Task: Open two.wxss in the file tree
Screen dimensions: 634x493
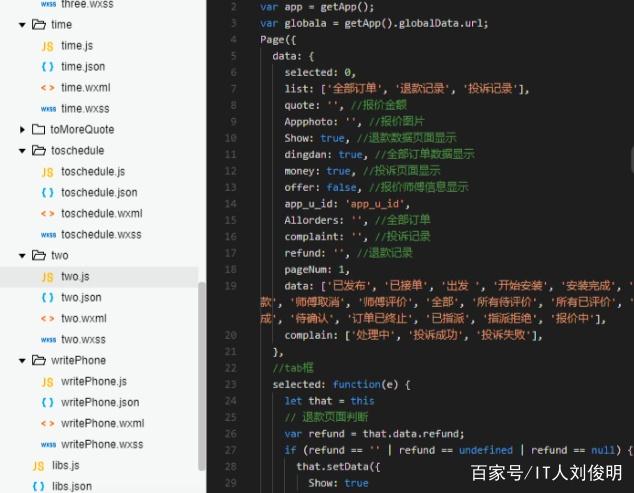Action: click(83, 340)
